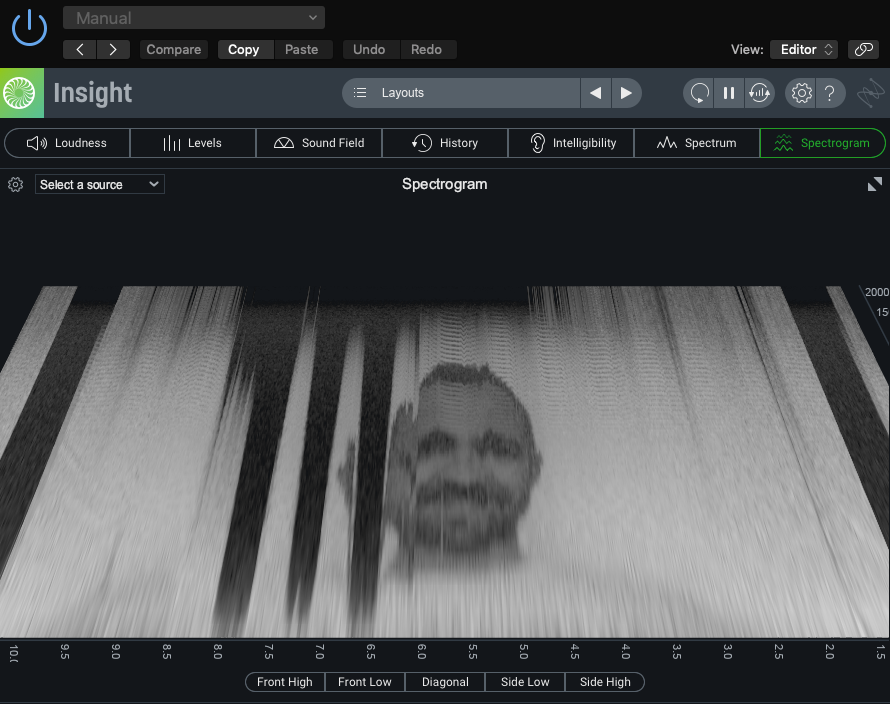Switch to the Spectrum tab
890x704 pixels.
pos(696,143)
